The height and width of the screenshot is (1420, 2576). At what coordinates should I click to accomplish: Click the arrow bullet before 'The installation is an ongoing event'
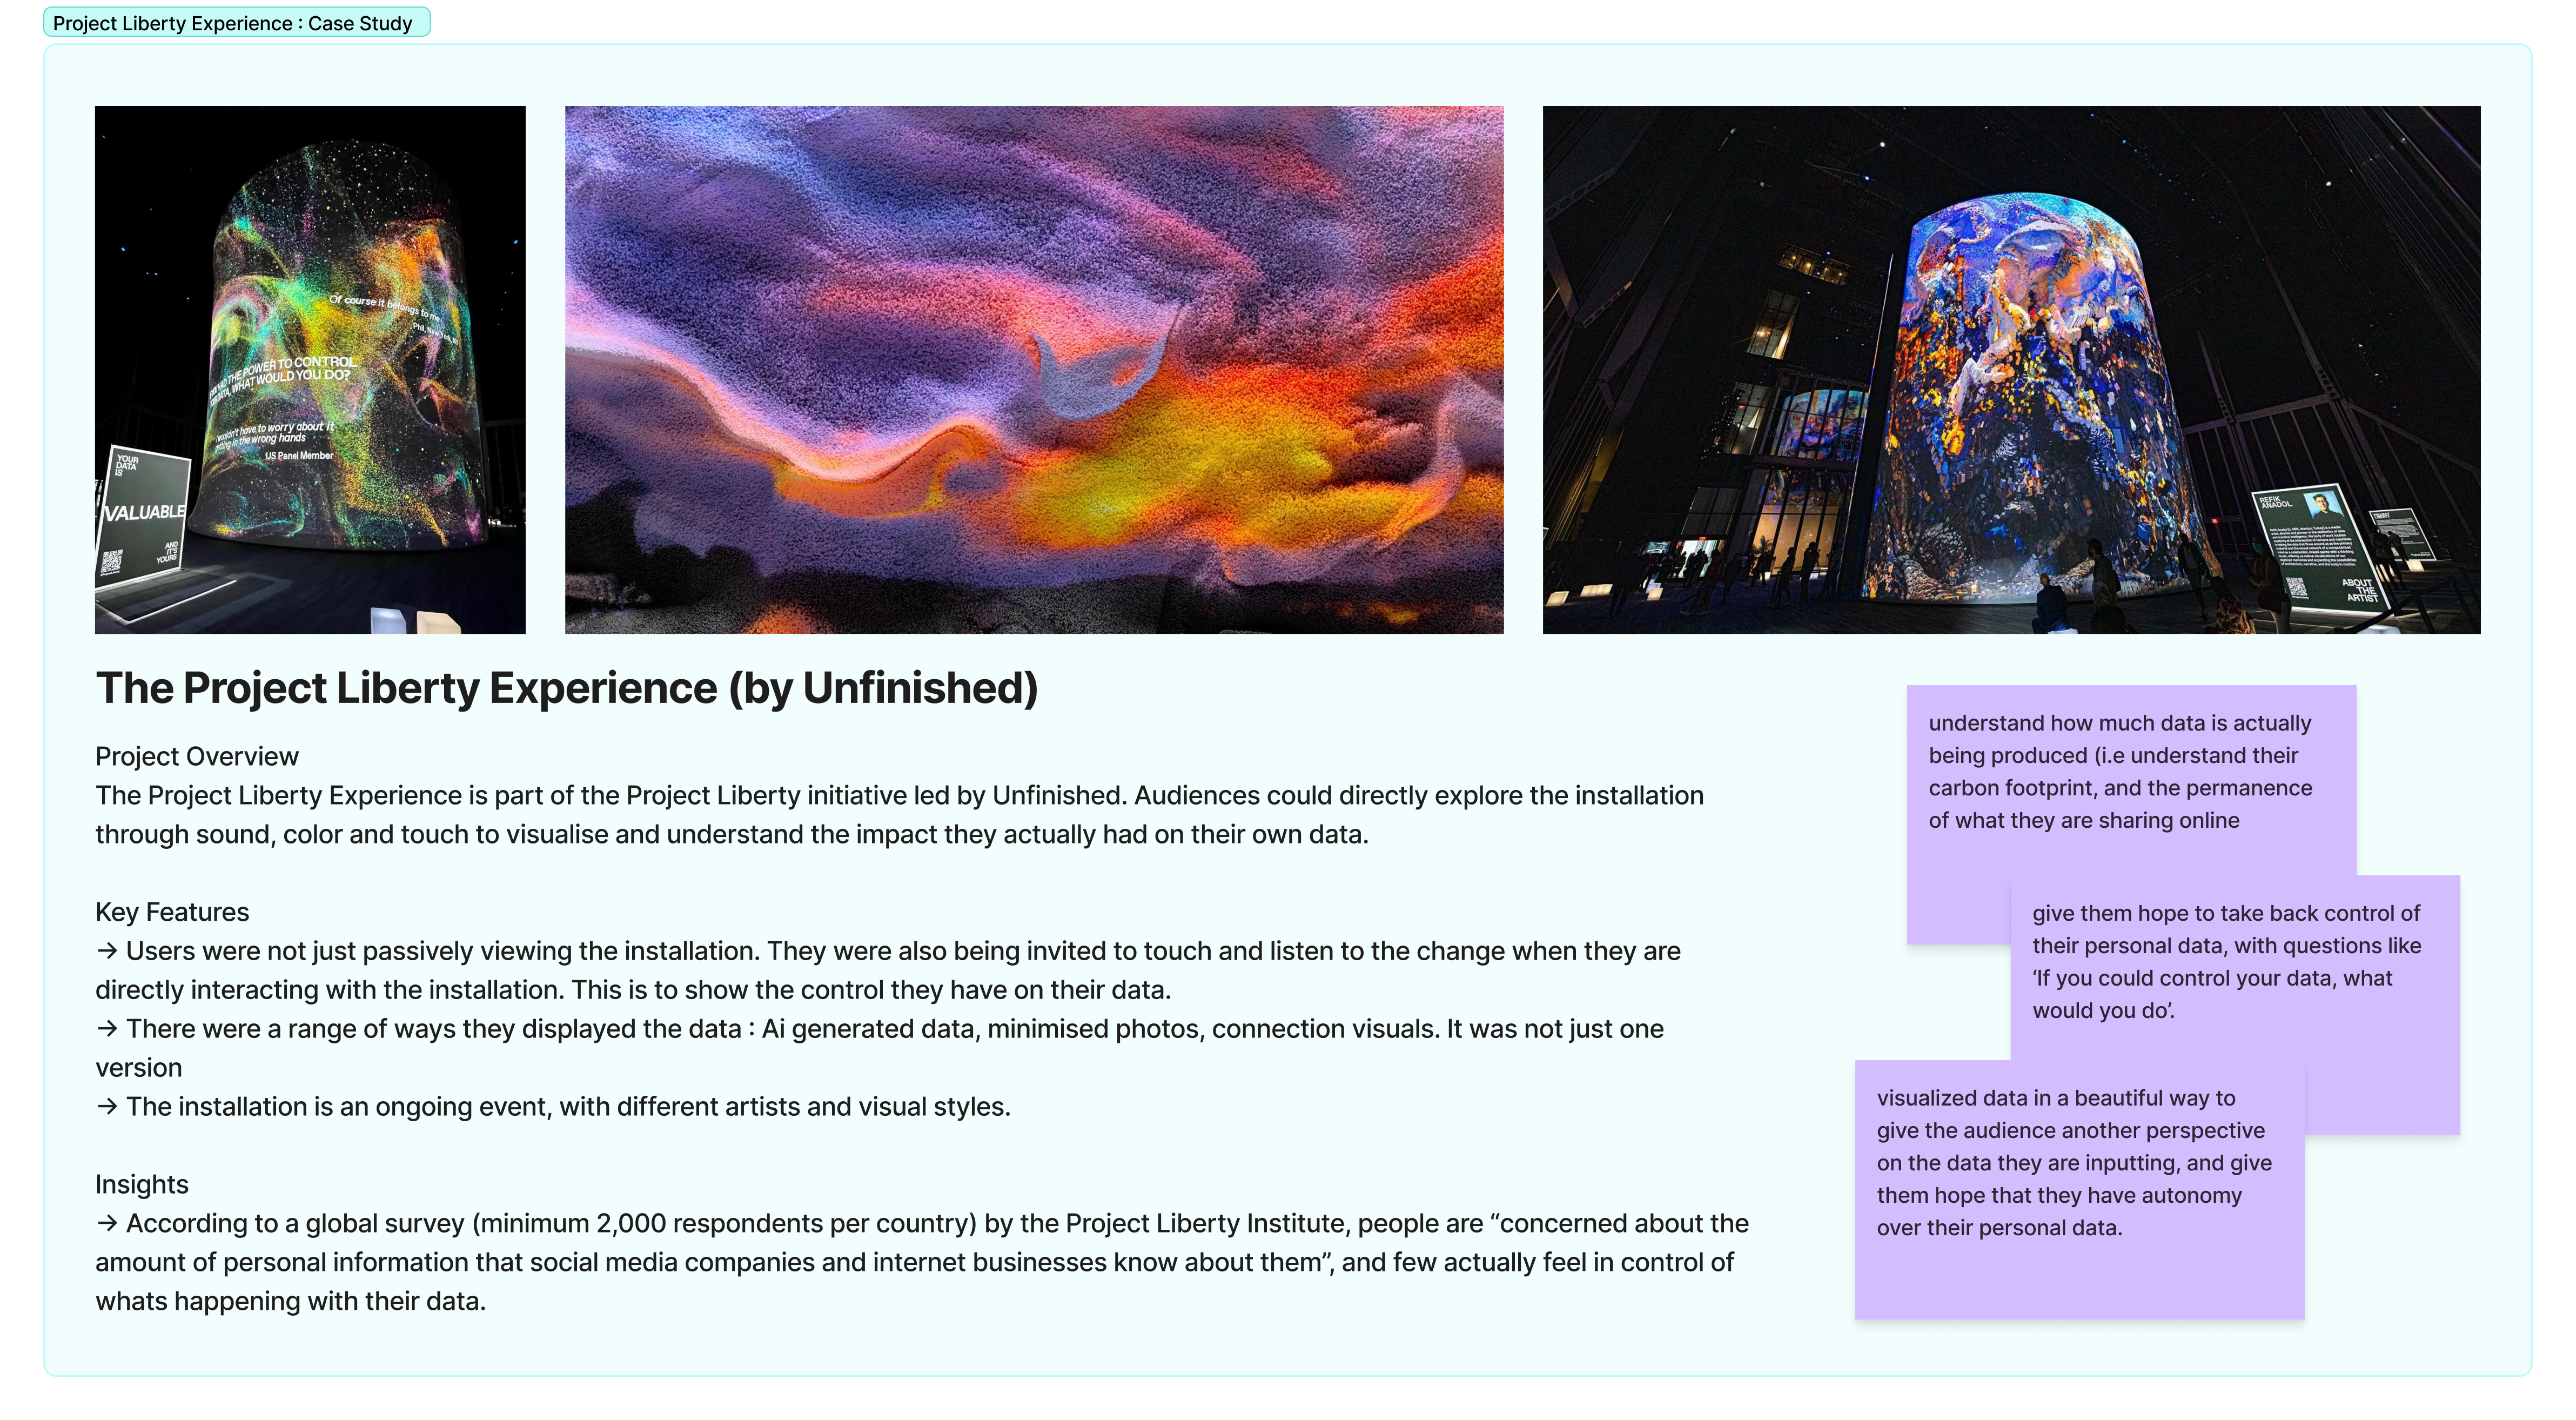(107, 1107)
